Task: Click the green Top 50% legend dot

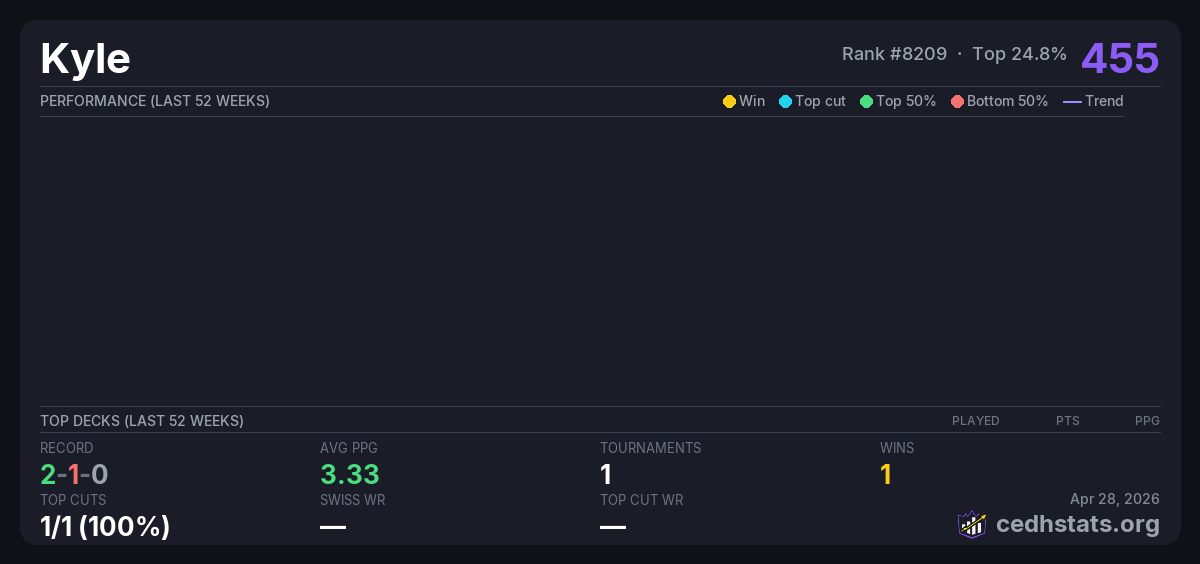Action: pyautogui.click(x=866, y=101)
